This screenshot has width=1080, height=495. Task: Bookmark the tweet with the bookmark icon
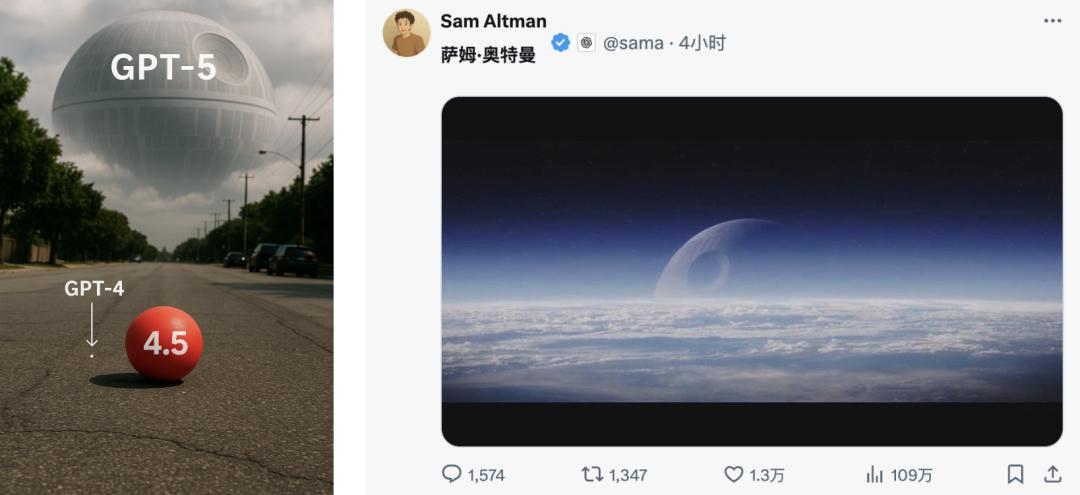(x=1015, y=474)
